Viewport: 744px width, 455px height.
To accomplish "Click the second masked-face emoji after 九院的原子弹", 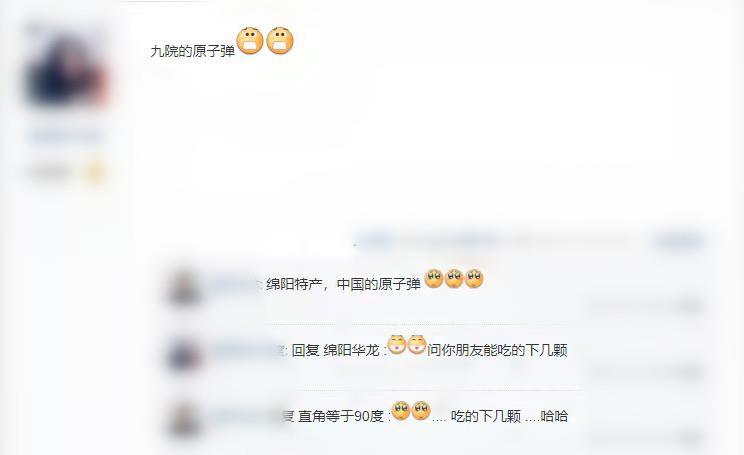I will click(x=280, y=41).
